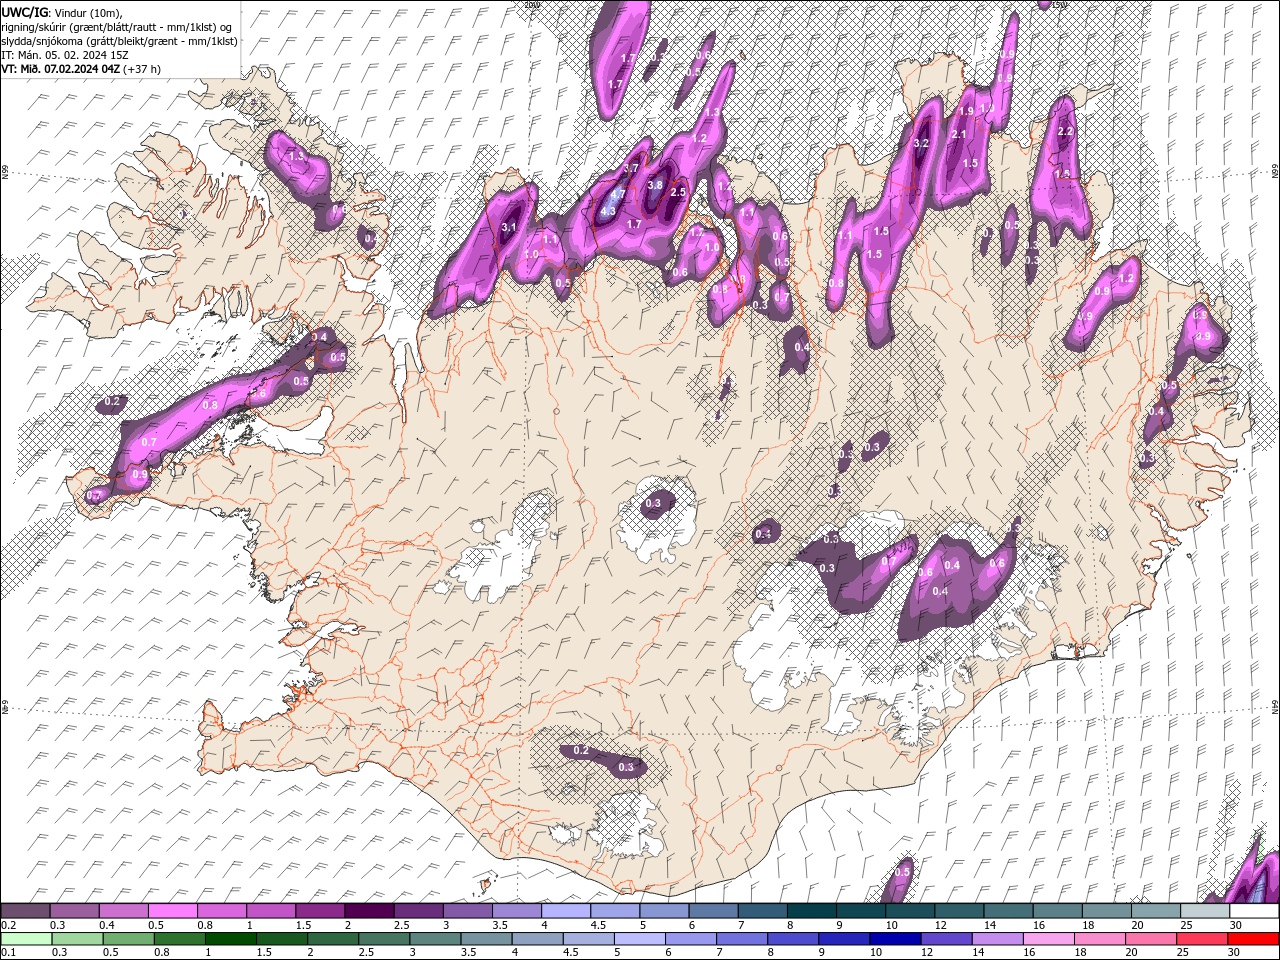Click the 4.3 snowfall value on the map
Viewport: 1280px width, 960px height.
(x=609, y=211)
